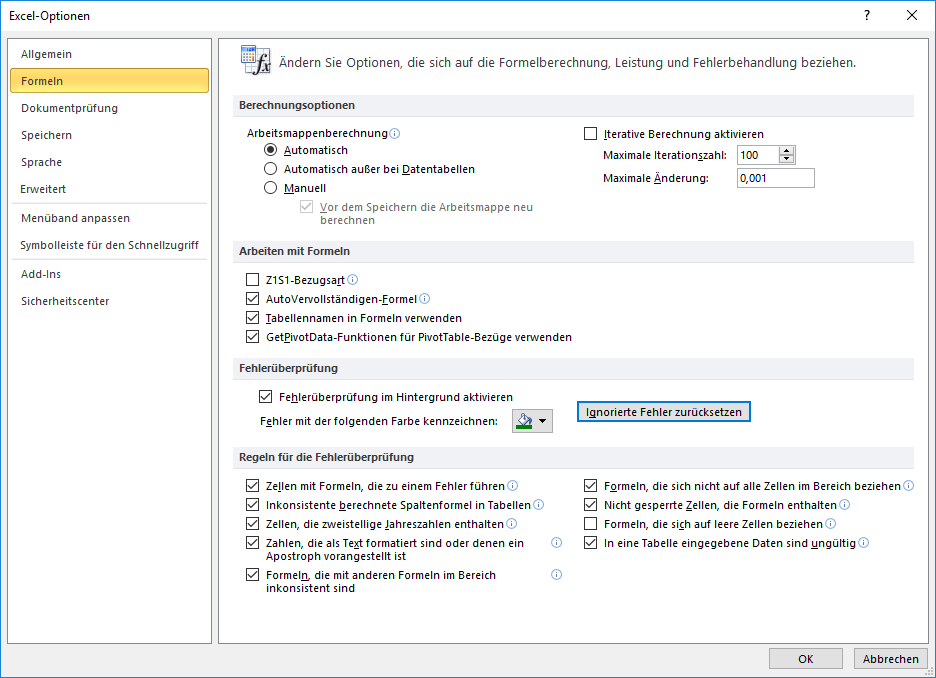Open Sprache options category

[110, 162]
